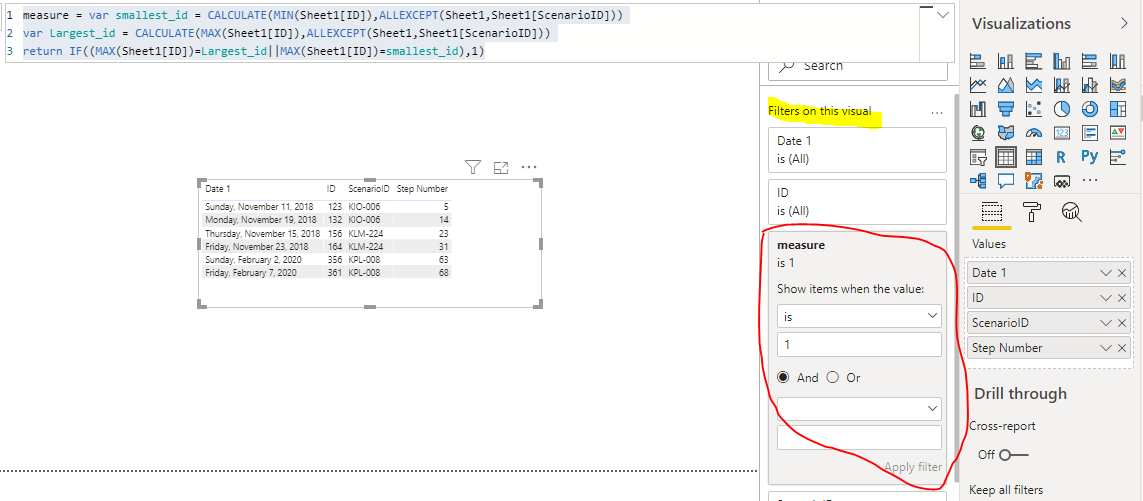Select the And radio button
Image resolution: width=1143 pixels, height=501 pixels.
tap(784, 378)
